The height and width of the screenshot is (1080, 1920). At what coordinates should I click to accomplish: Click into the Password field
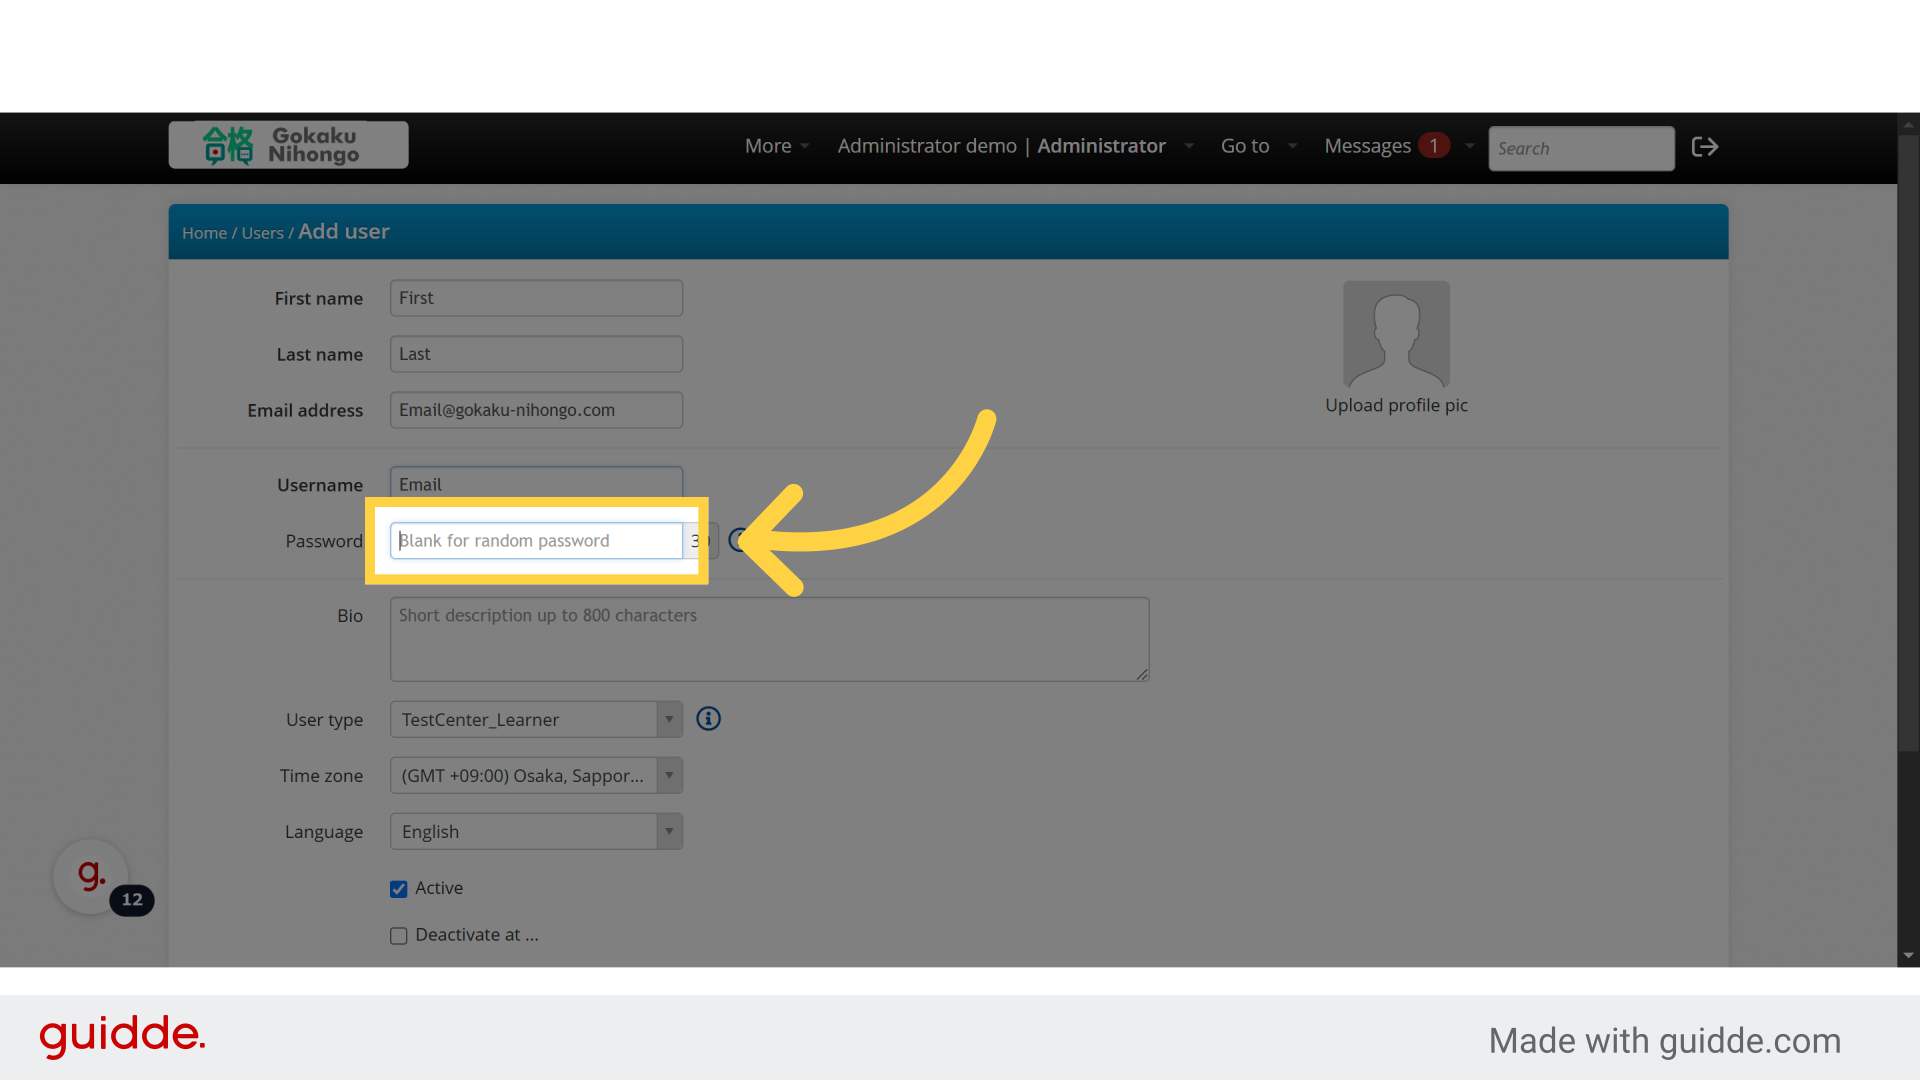click(x=536, y=541)
